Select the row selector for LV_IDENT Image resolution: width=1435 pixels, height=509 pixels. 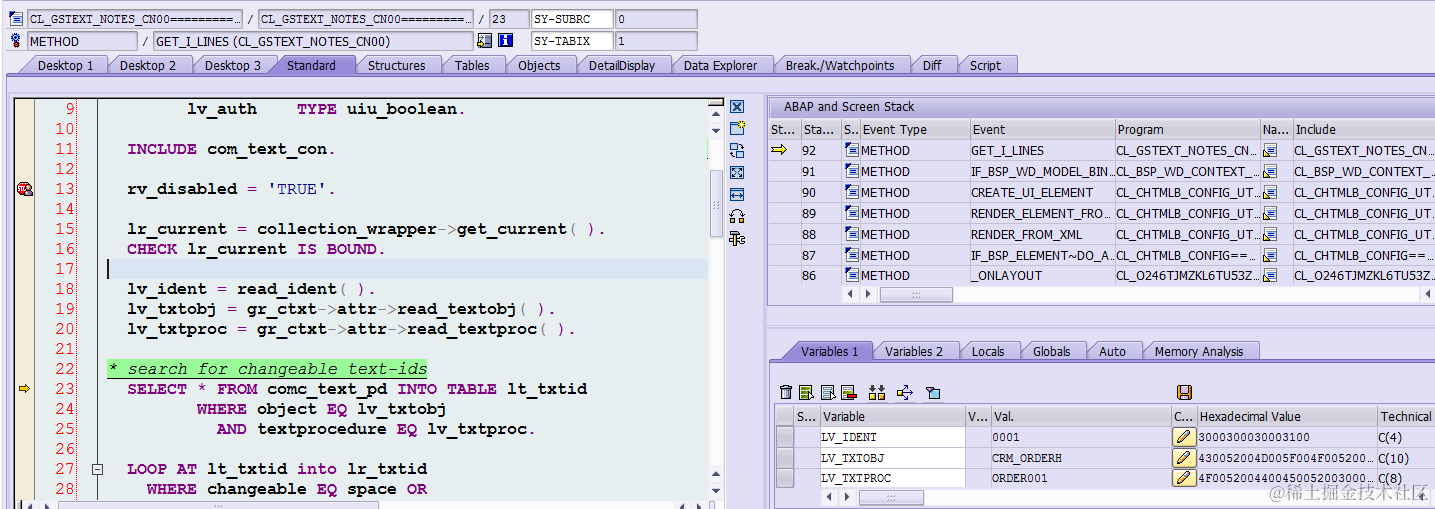(x=785, y=437)
